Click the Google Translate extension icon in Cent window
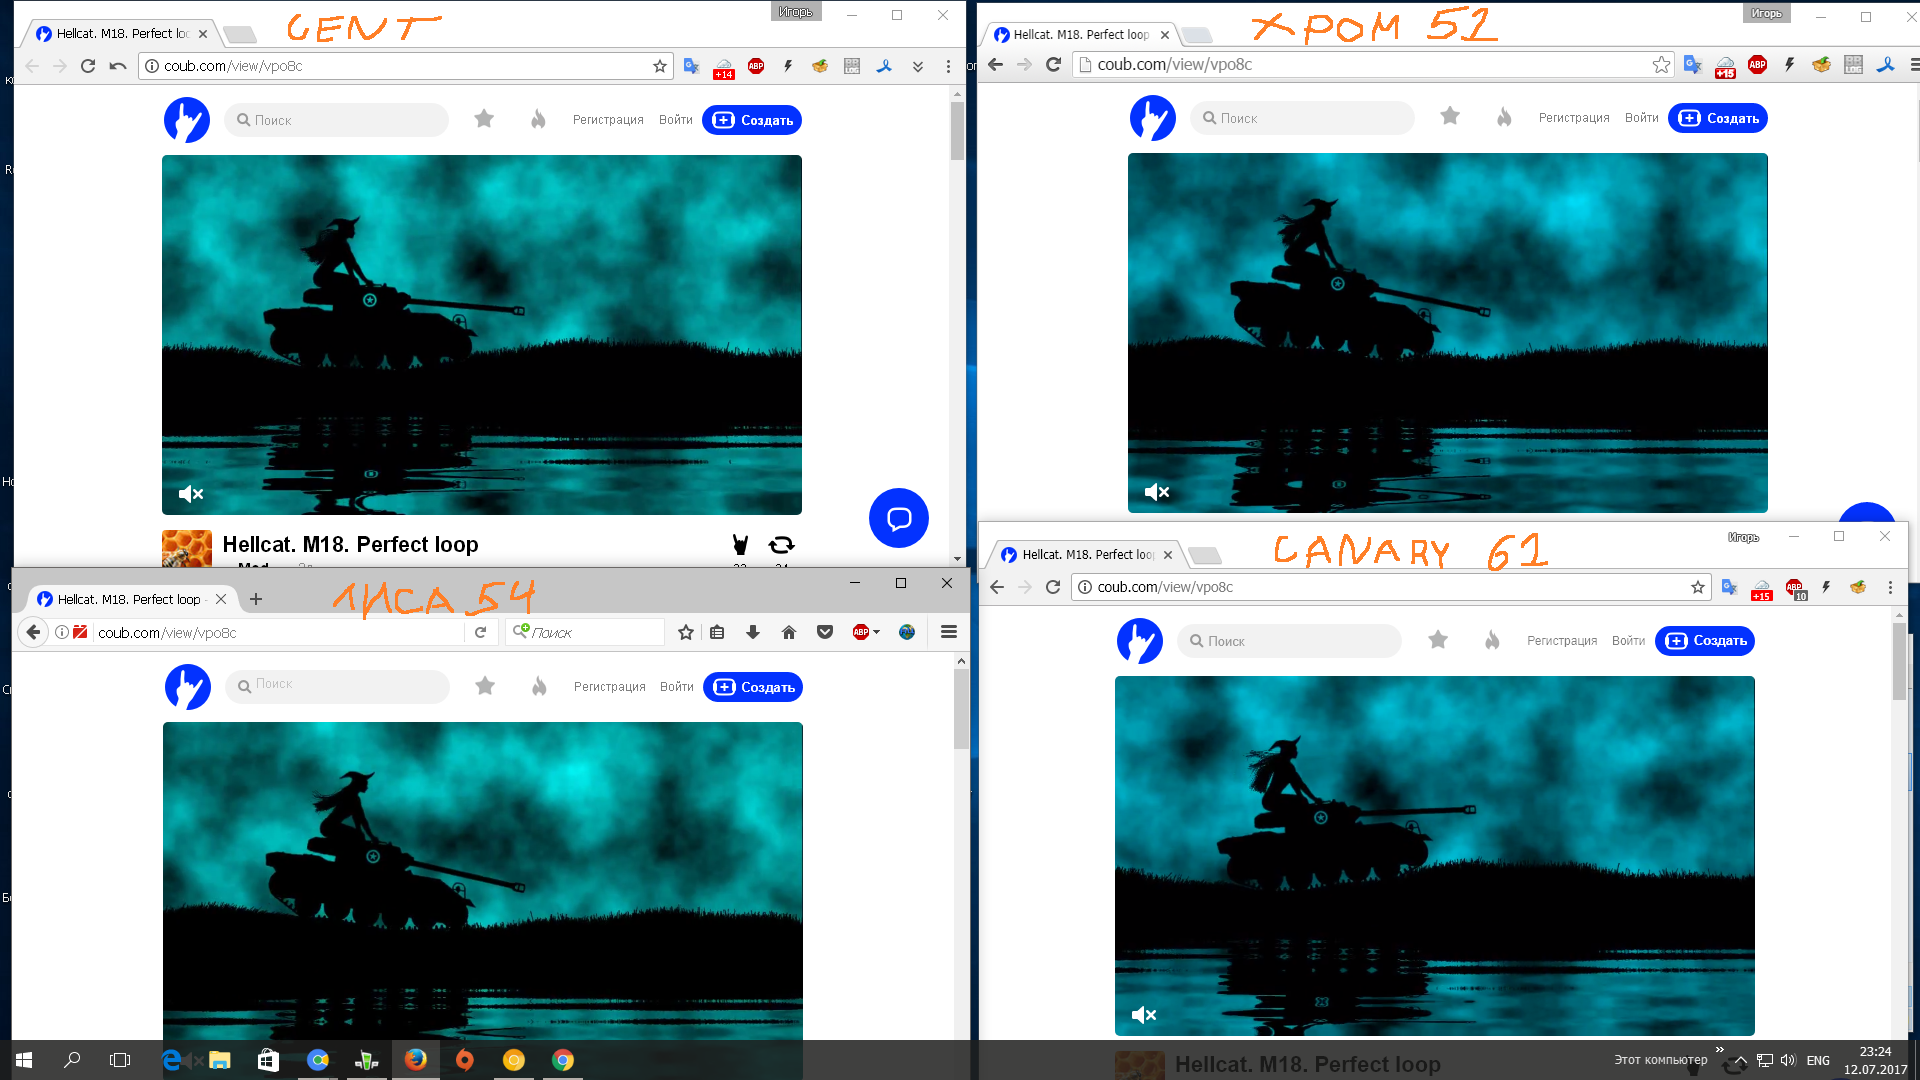1920x1080 pixels. pos(691,66)
